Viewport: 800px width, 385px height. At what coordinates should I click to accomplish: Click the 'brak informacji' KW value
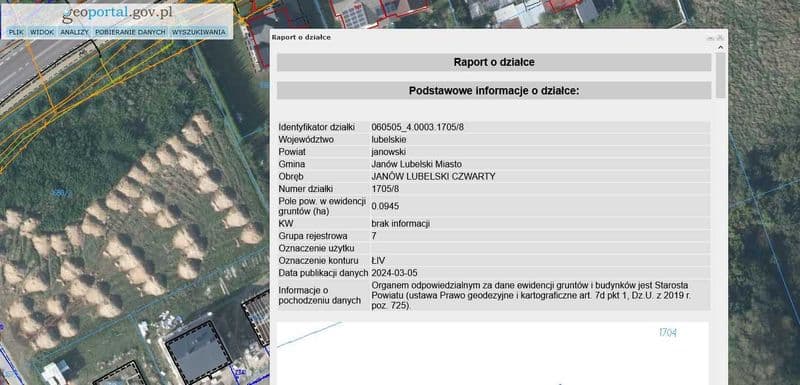click(401, 223)
